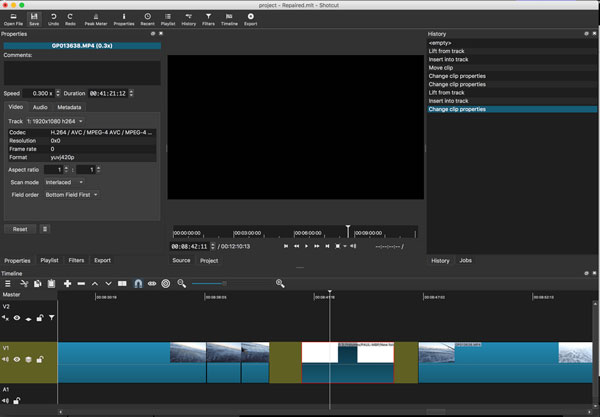
Task: Adjust the player timecode stepper
Action: pos(213,246)
